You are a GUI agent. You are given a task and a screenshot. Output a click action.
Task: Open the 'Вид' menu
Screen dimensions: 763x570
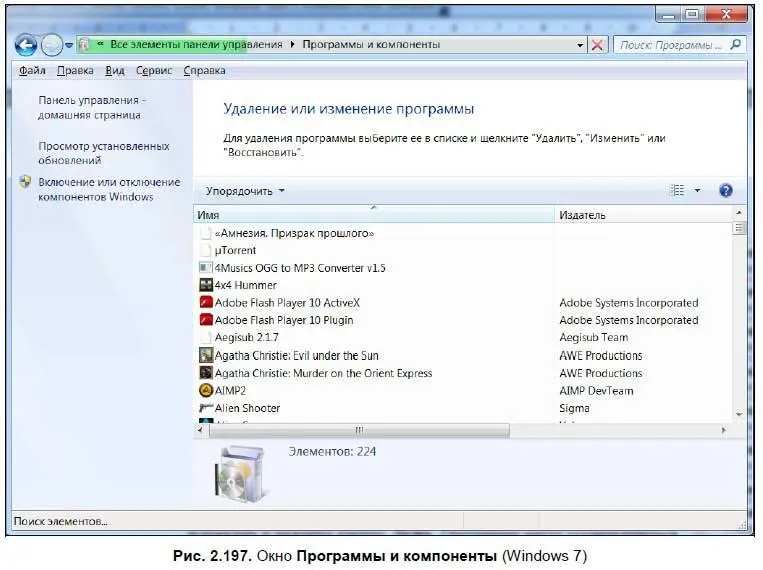coord(115,71)
